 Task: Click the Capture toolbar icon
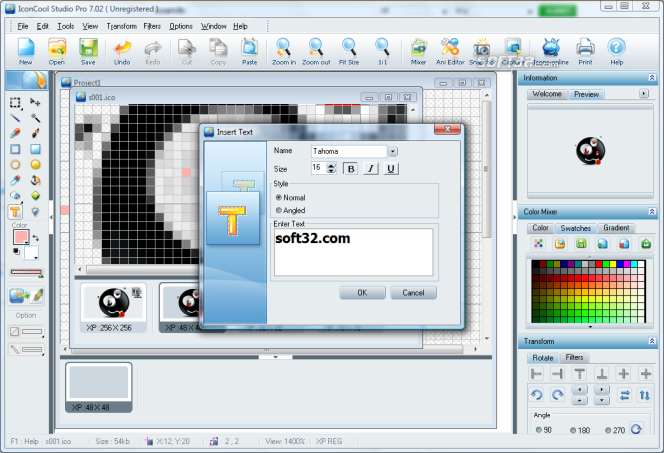[513, 51]
